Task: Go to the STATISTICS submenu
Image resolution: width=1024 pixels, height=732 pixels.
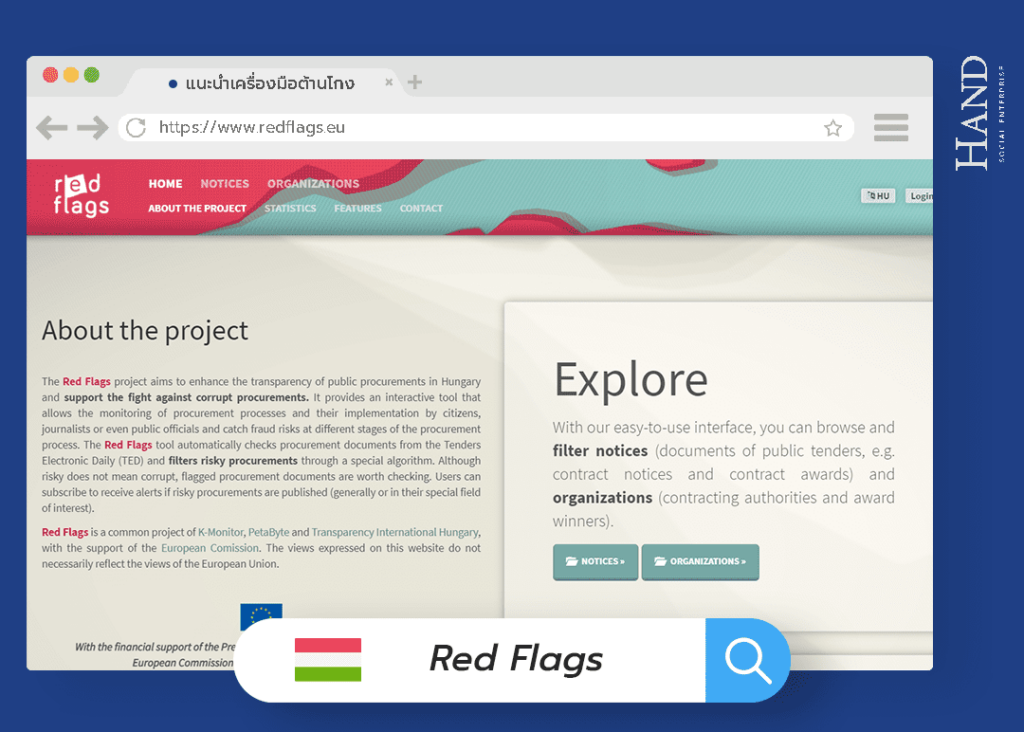Action: pos(290,209)
